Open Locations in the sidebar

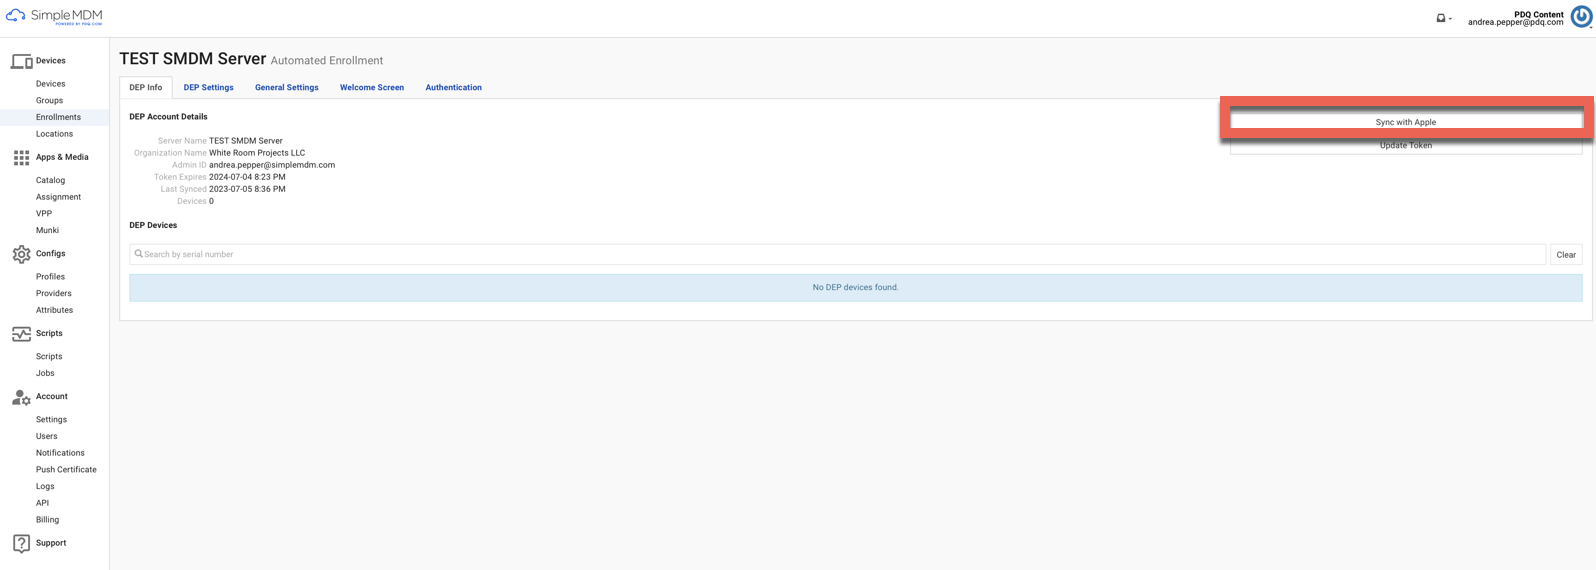(x=54, y=134)
